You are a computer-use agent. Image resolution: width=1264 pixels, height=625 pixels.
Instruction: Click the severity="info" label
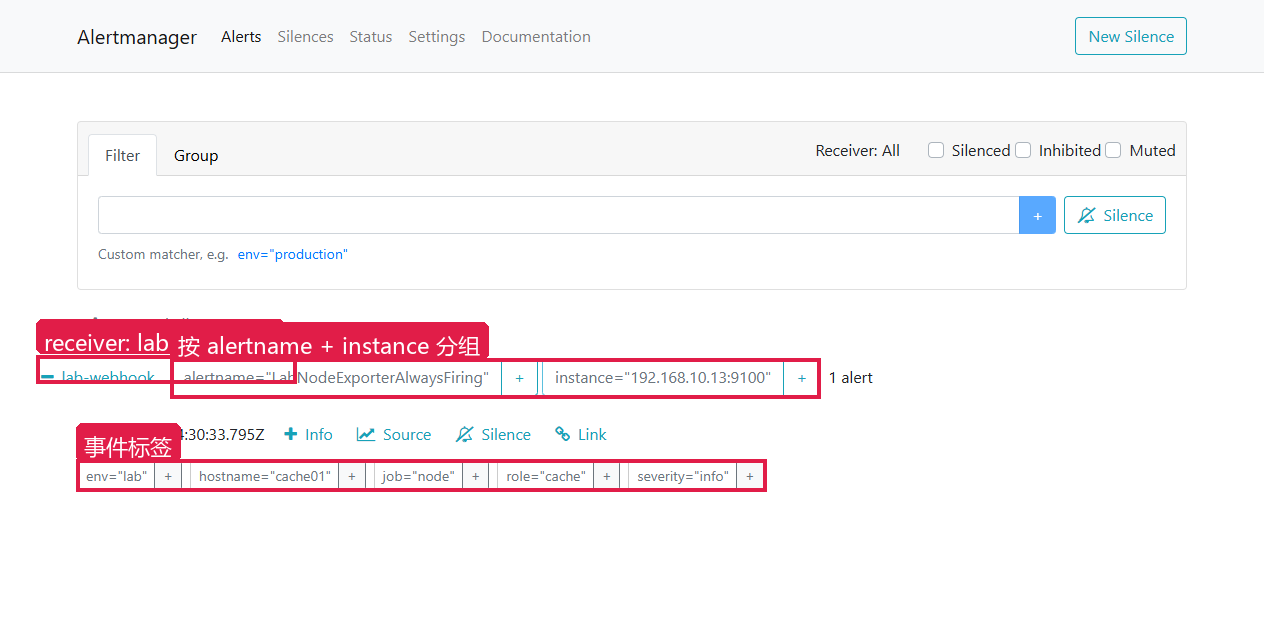click(683, 476)
